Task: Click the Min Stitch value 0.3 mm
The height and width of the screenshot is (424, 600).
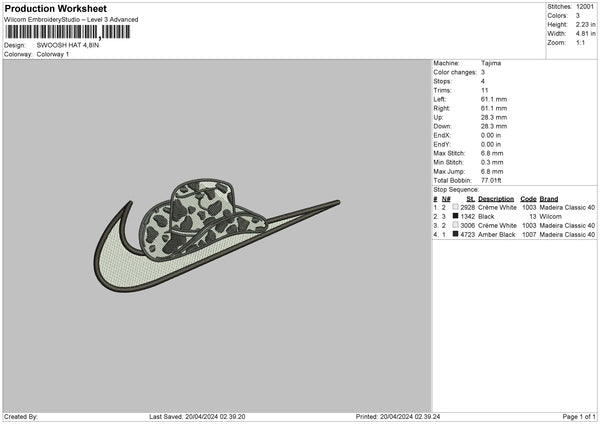Action: [492, 162]
